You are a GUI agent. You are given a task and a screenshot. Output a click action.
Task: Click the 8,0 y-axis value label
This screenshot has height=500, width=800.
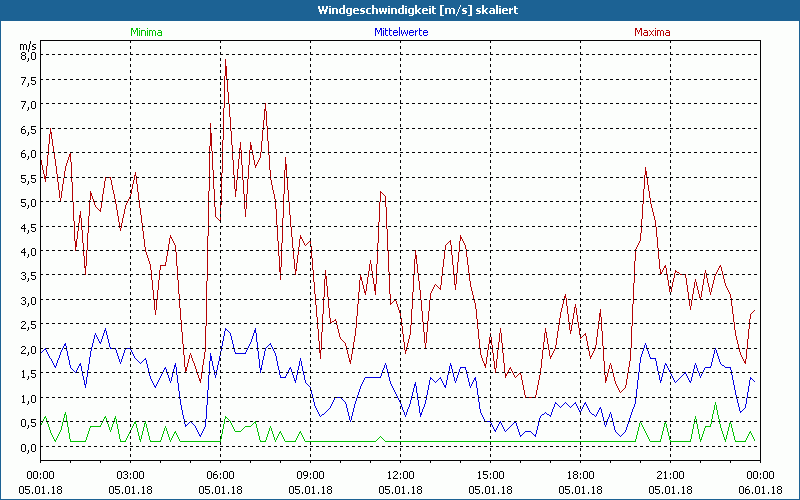(x=28, y=56)
